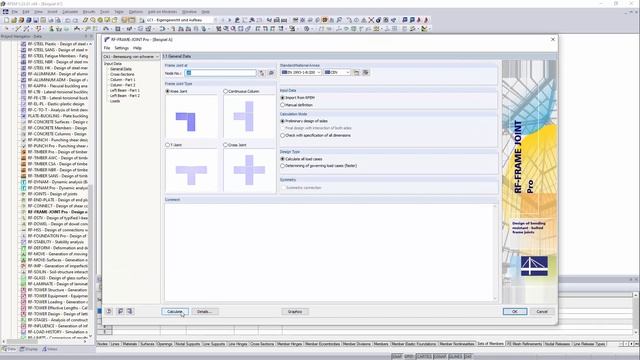Open the standard settings icon next to CEN dropdown
640x360 pixels.
356,72
